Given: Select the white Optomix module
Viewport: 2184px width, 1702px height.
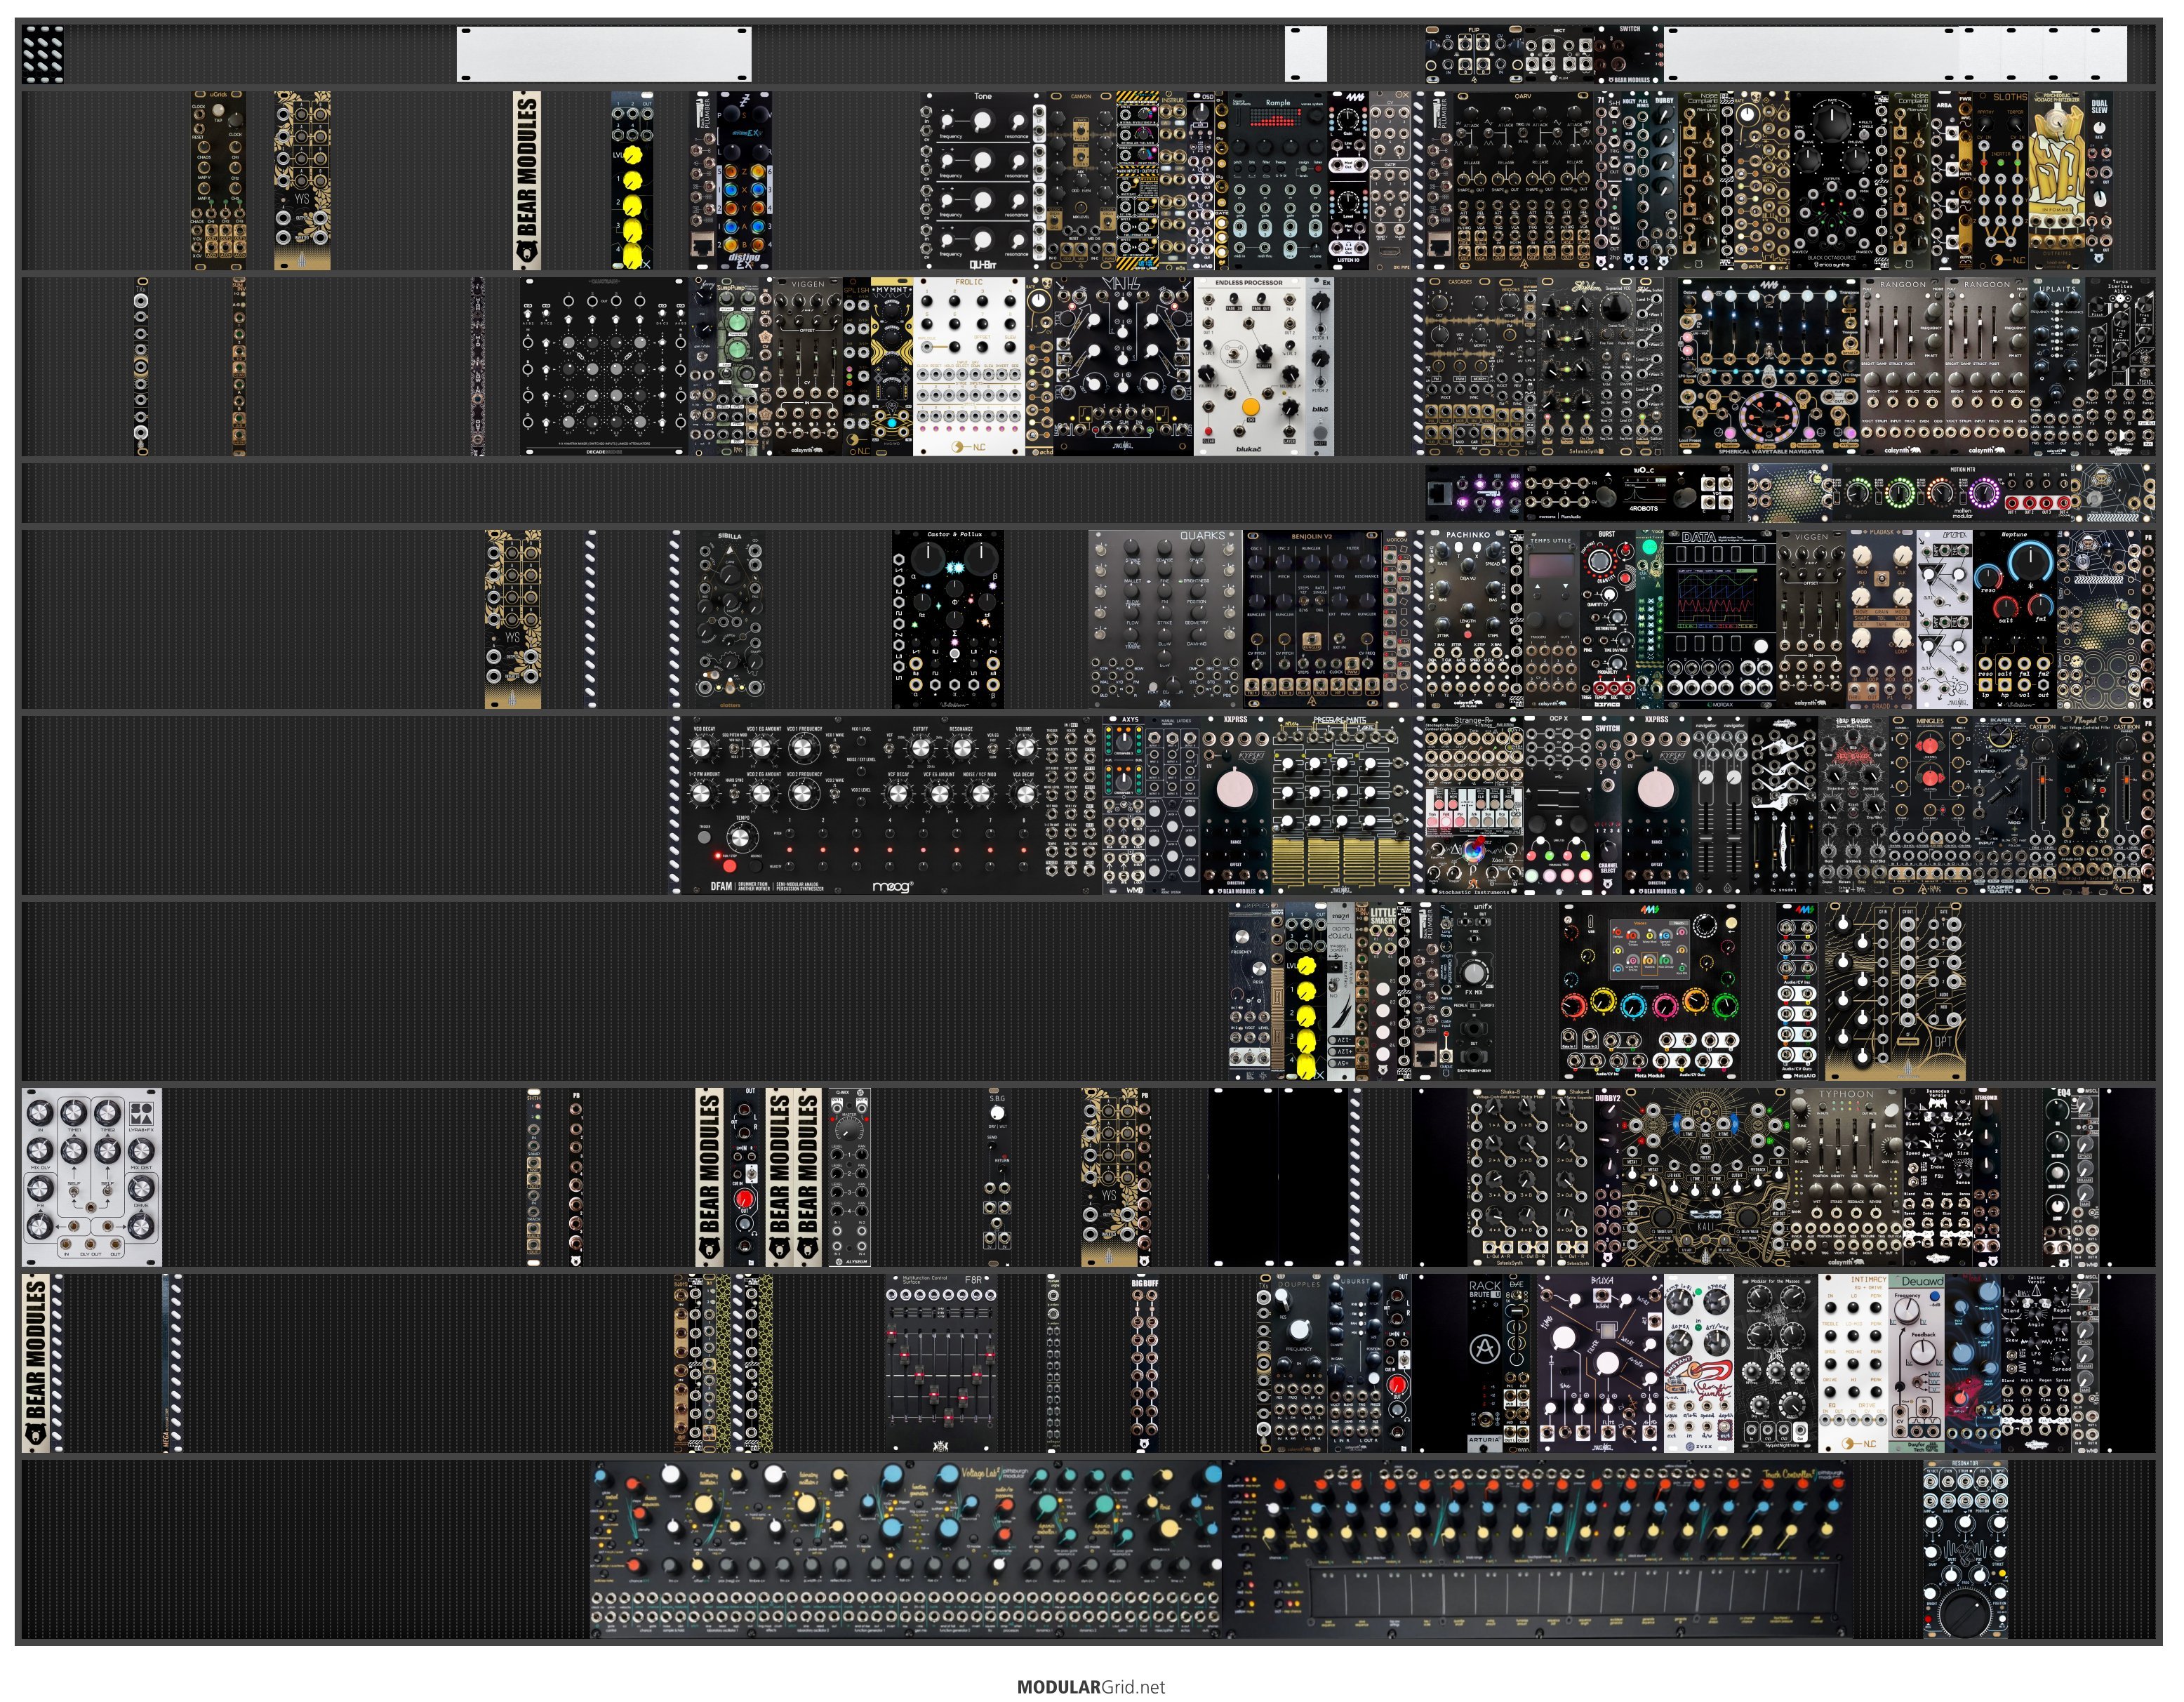Looking at the screenshot, I should coord(1944,619).
